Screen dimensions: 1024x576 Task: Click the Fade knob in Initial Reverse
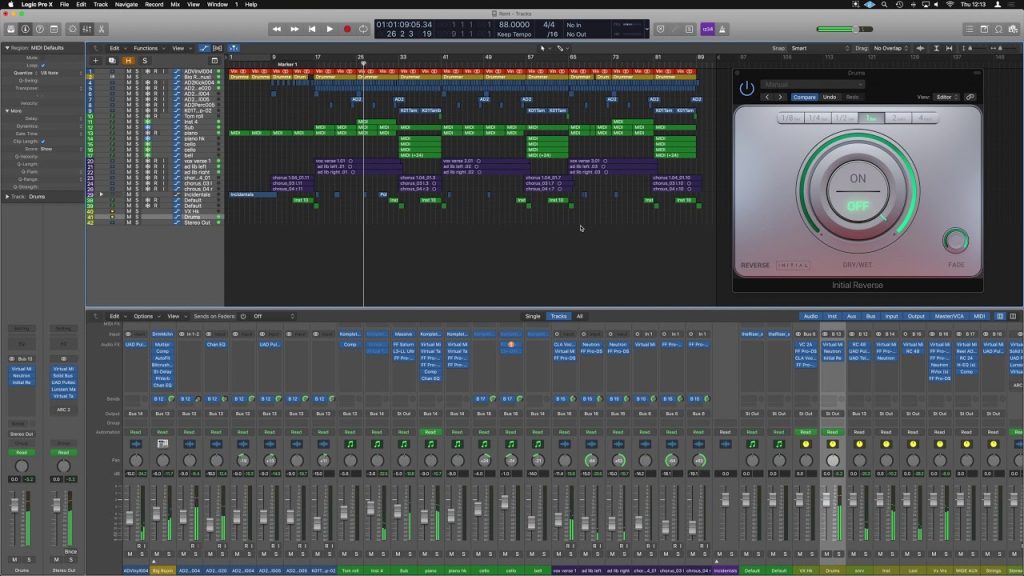[957, 240]
